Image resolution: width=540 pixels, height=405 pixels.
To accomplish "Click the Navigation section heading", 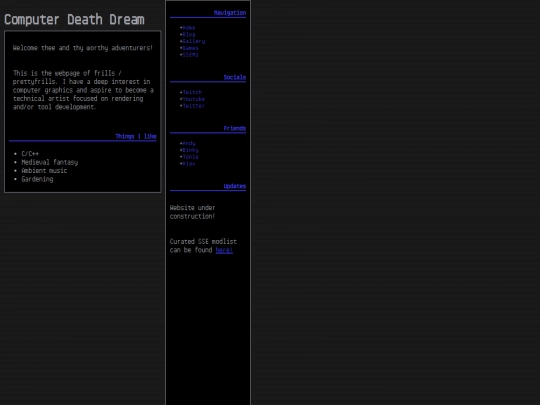I will click(x=230, y=13).
